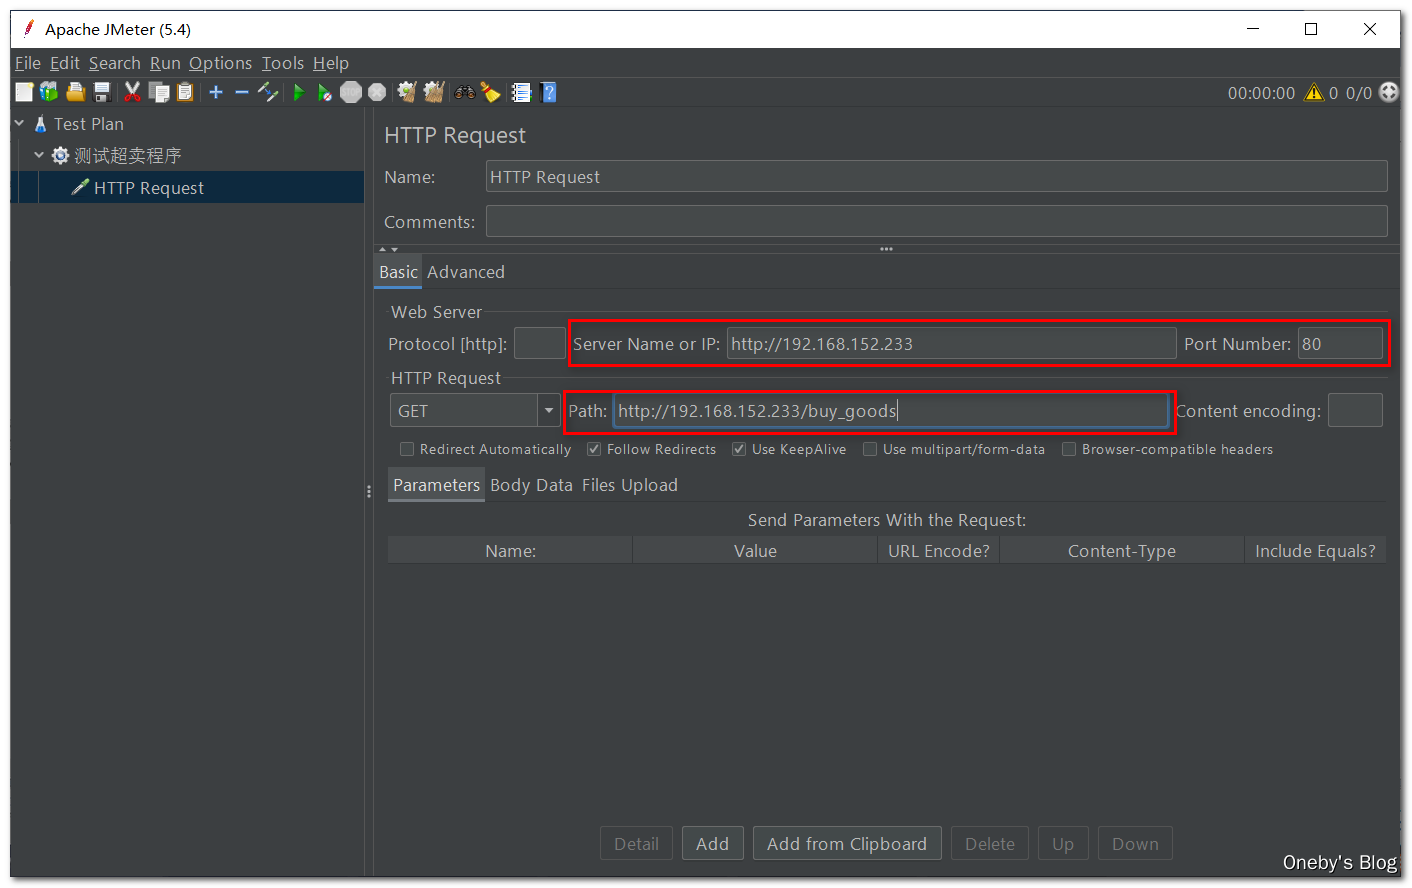Click the Help question mark icon
The width and height of the screenshot is (1412, 888).
548,92
